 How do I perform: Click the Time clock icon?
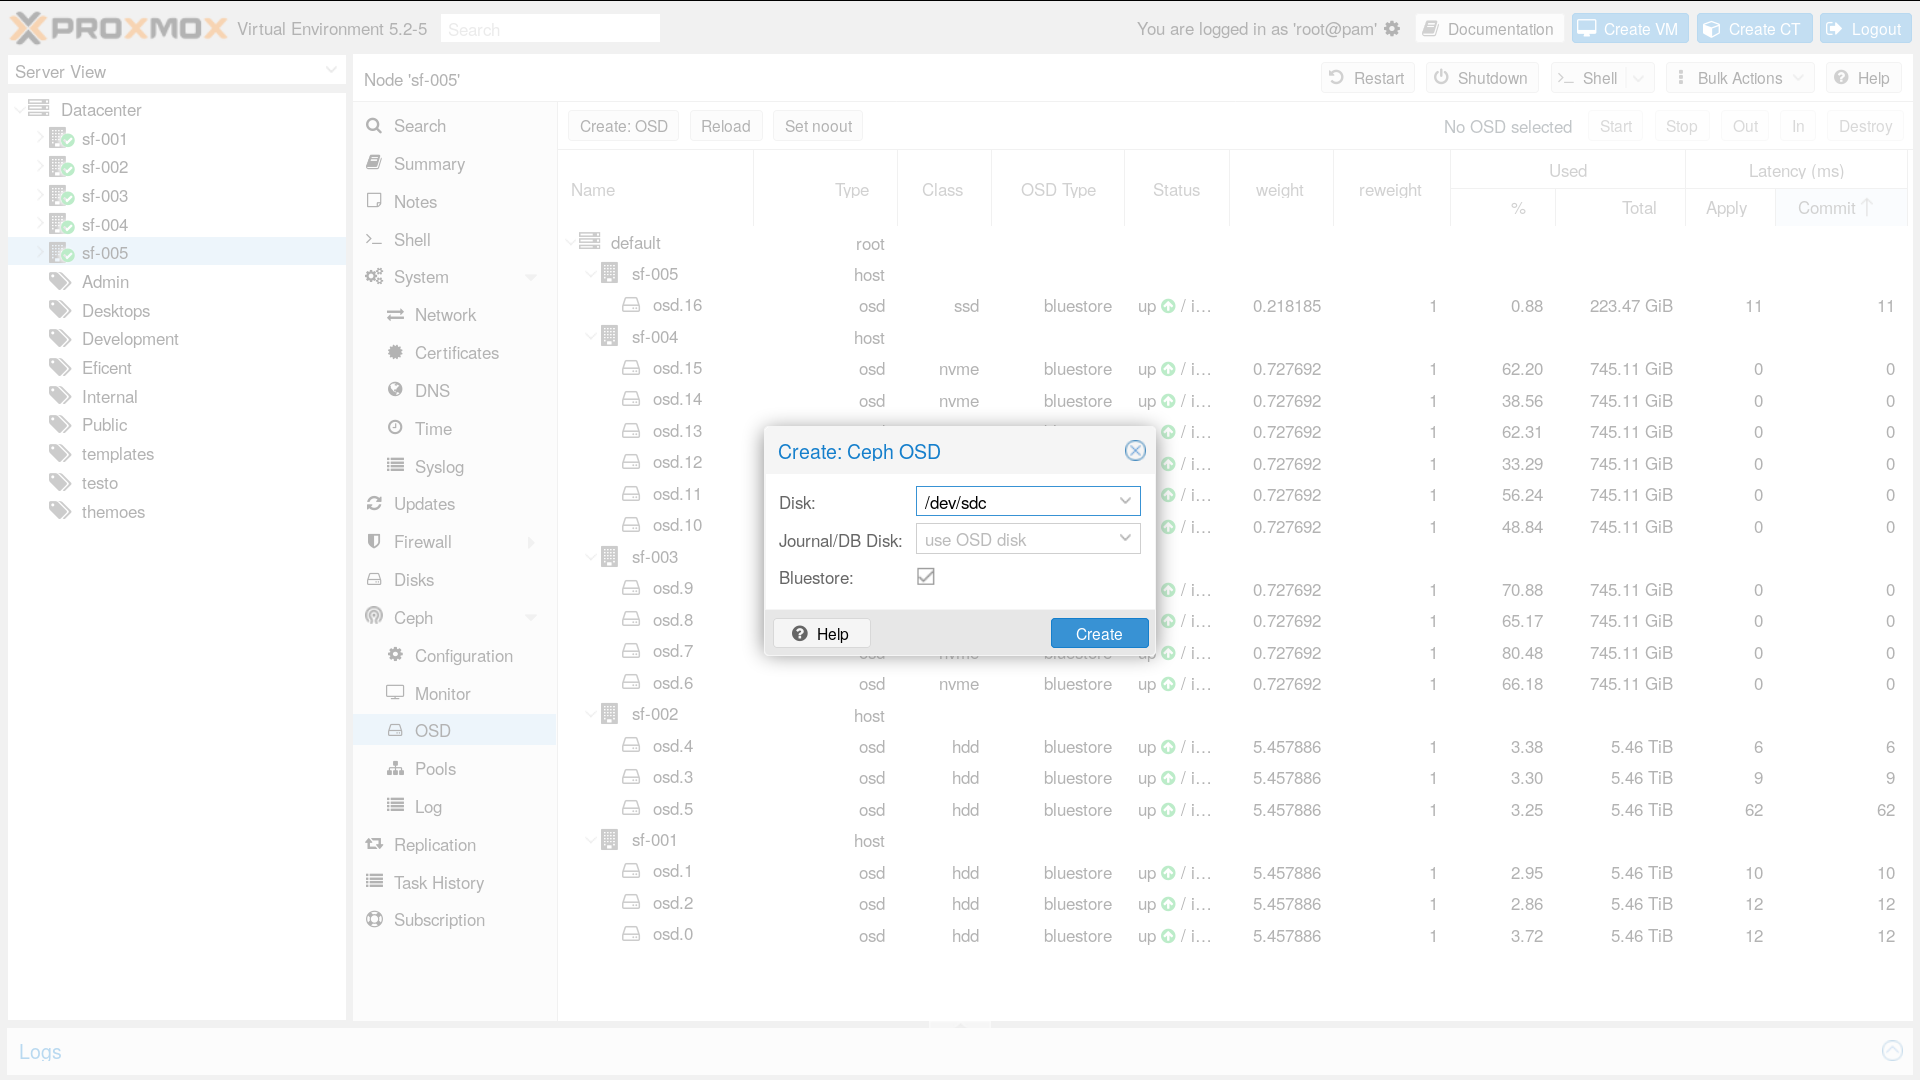[x=395, y=427]
